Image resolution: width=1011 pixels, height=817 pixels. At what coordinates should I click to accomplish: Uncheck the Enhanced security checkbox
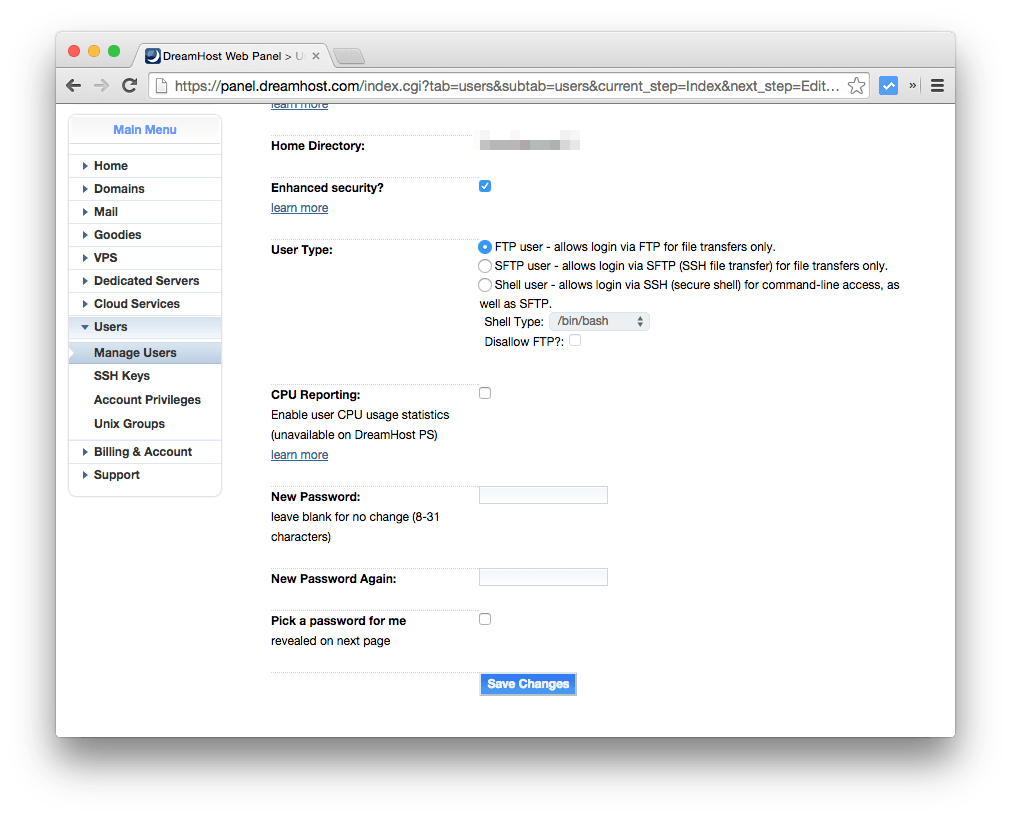coord(484,185)
